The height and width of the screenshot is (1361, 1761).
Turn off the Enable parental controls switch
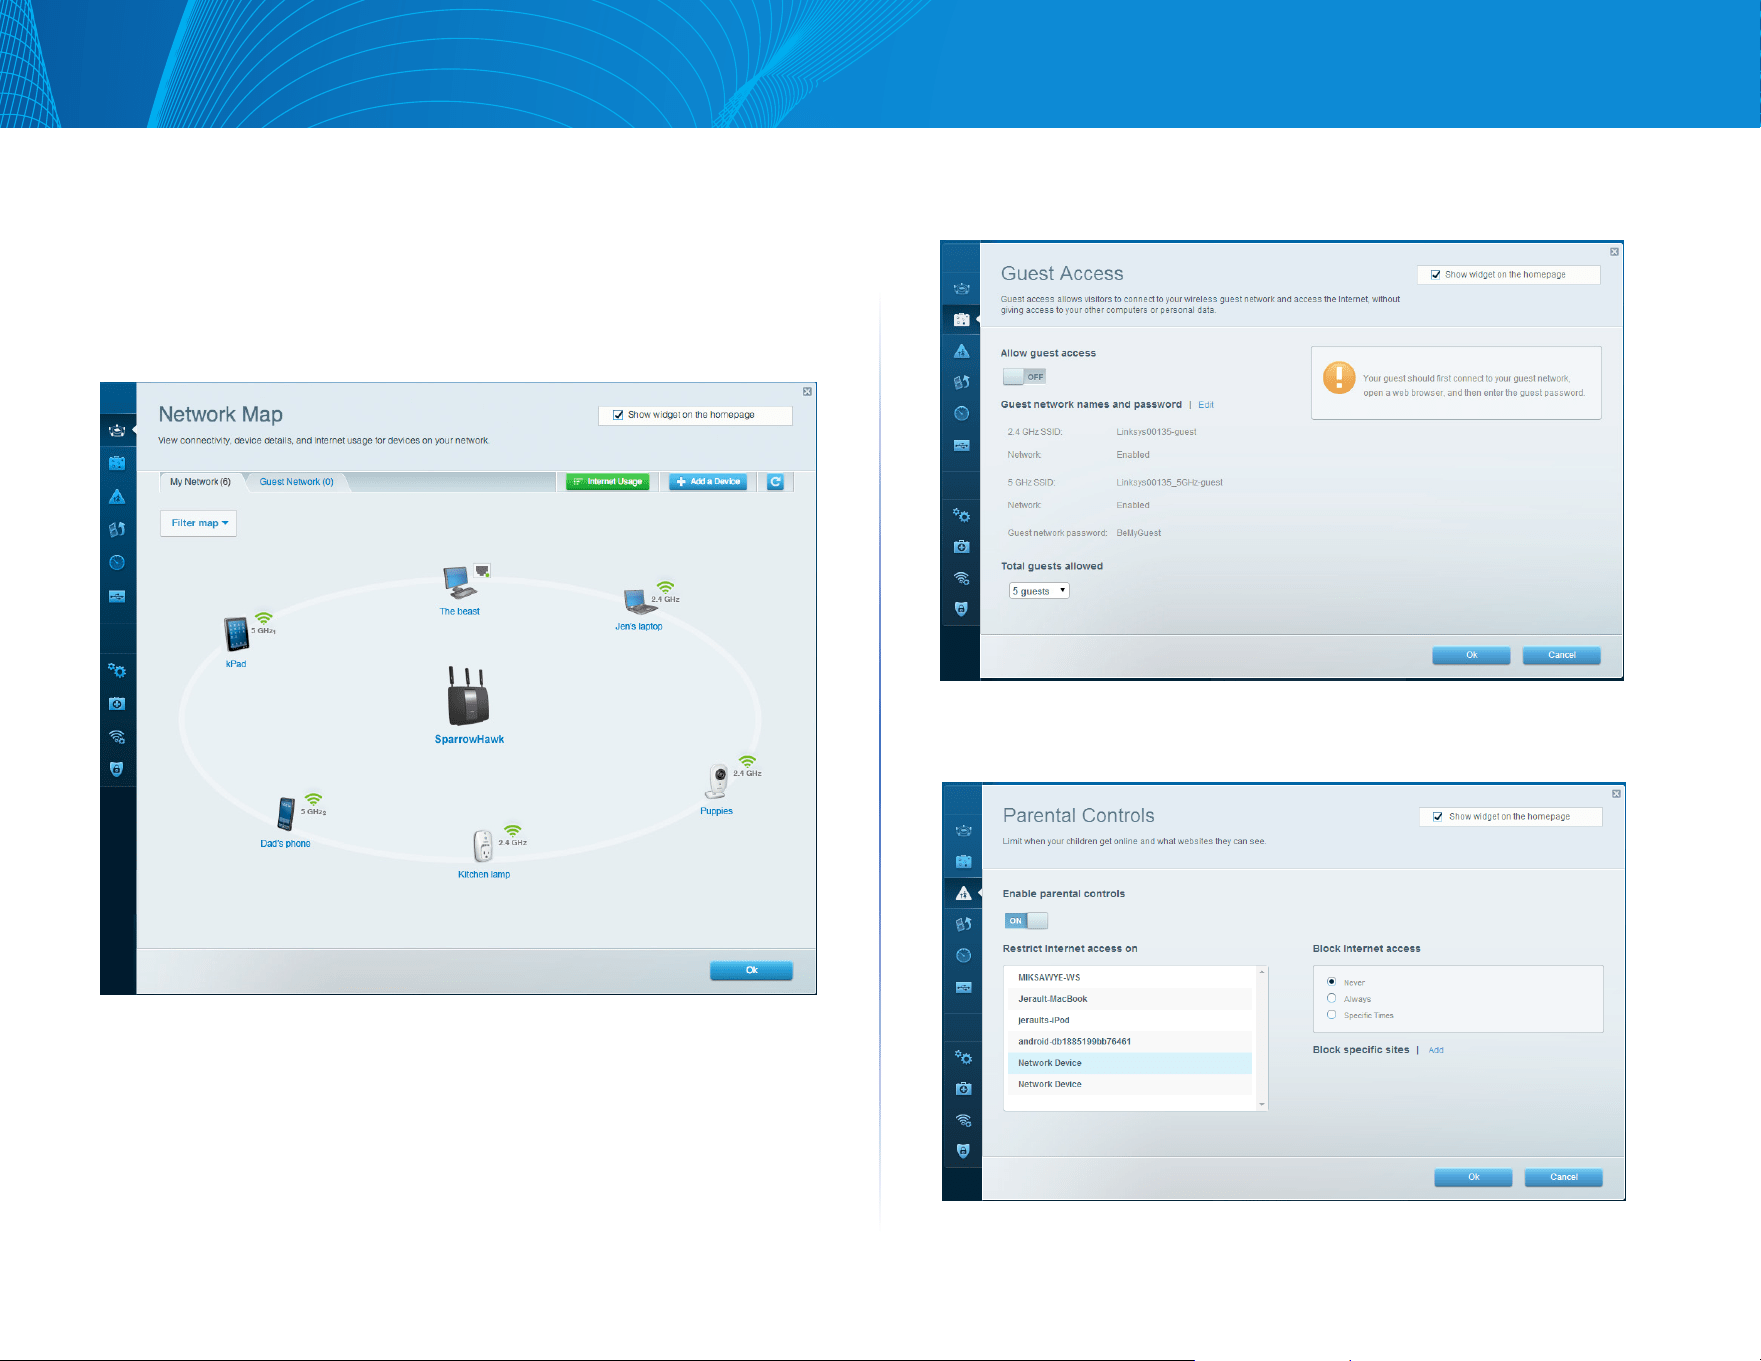1026,921
